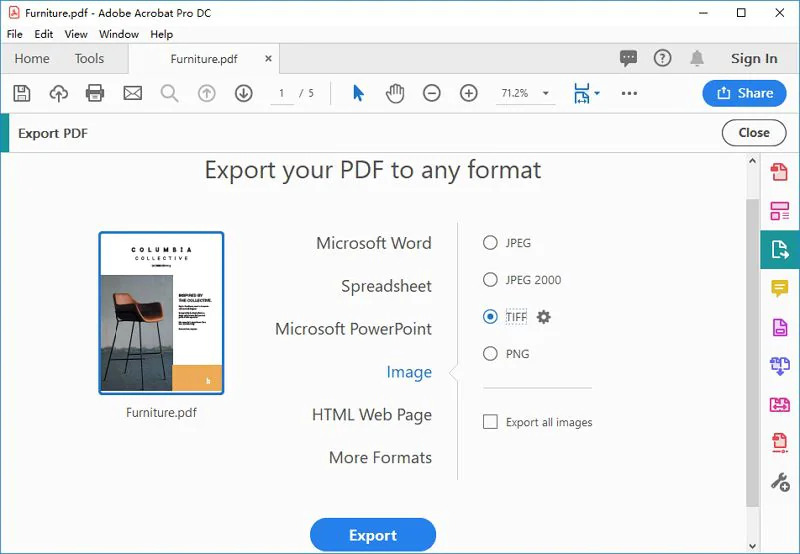Image resolution: width=800 pixels, height=554 pixels.
Task: Open the Find text magnifier icon
Action: point(169,93)
